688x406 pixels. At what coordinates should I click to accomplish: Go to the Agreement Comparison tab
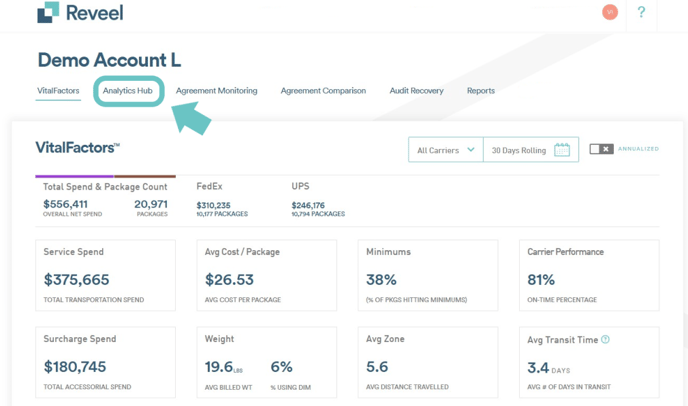click(x=323, y=91)
